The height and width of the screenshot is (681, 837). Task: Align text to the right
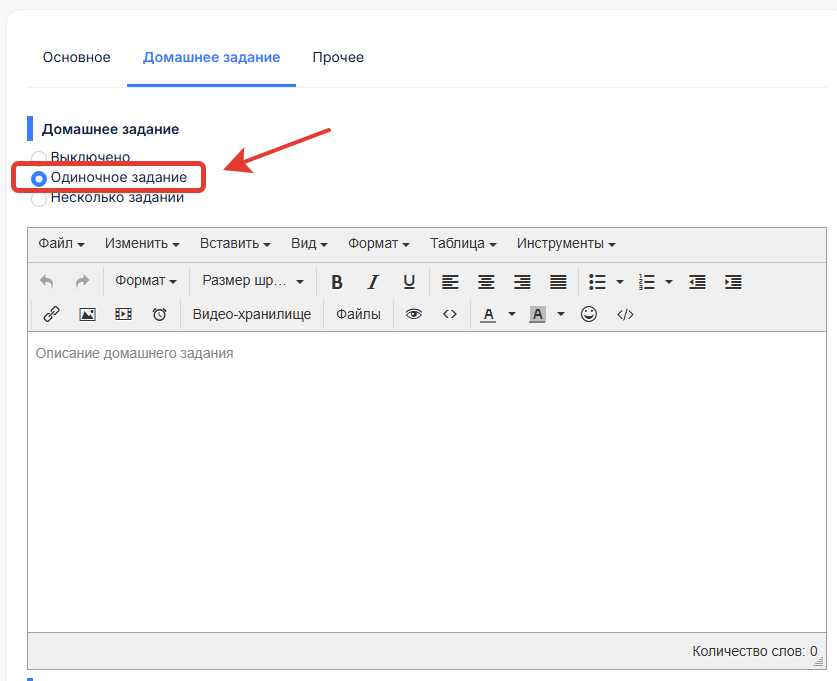coord(522,281)
